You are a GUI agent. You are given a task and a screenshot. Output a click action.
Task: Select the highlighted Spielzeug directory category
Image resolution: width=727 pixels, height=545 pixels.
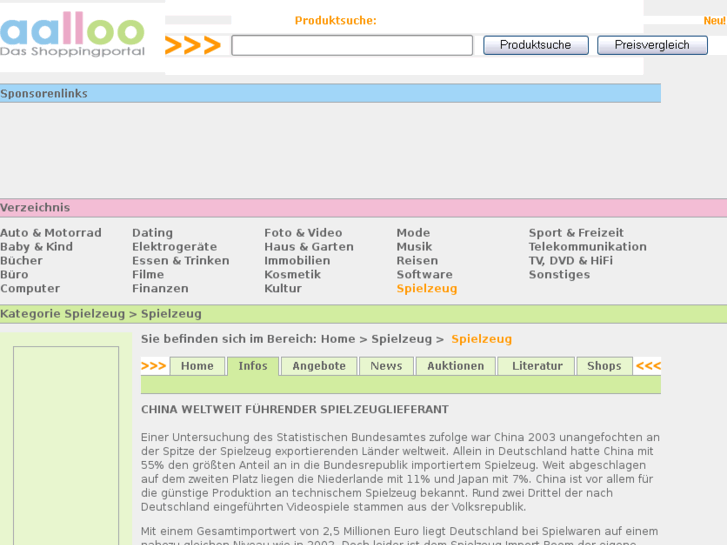click(x=427, y=289)
